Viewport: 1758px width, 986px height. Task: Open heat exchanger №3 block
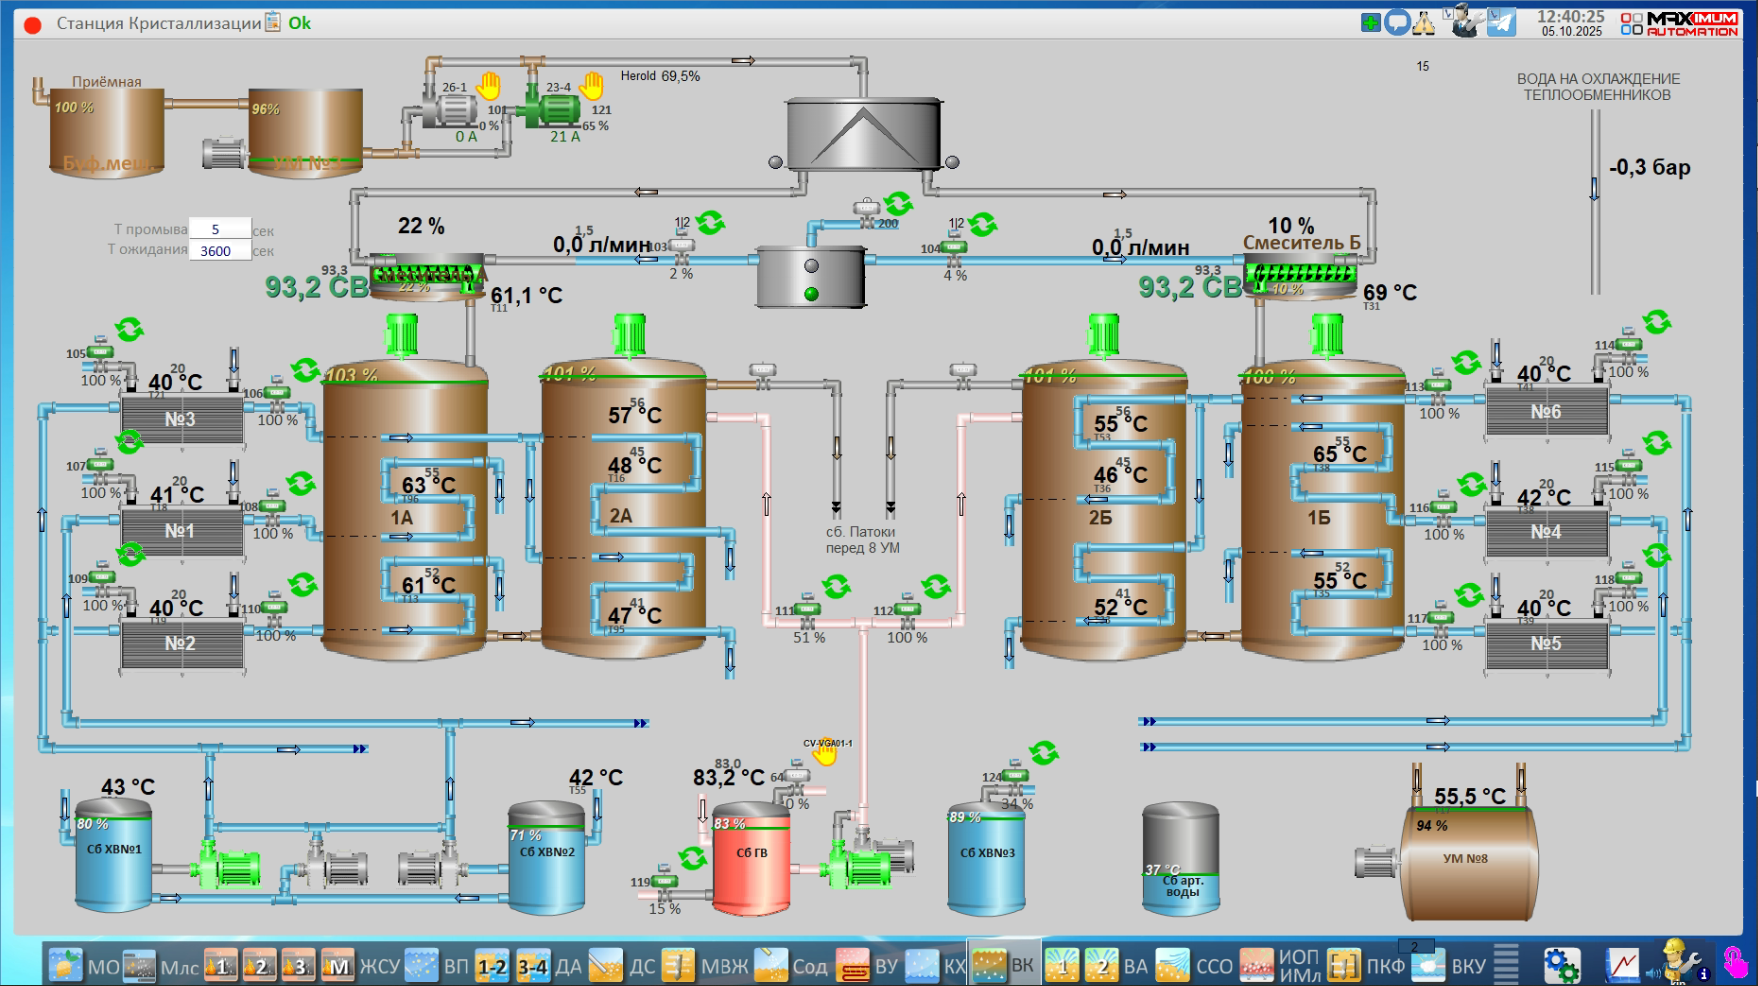pyautogui.click(x=181, y=419)
